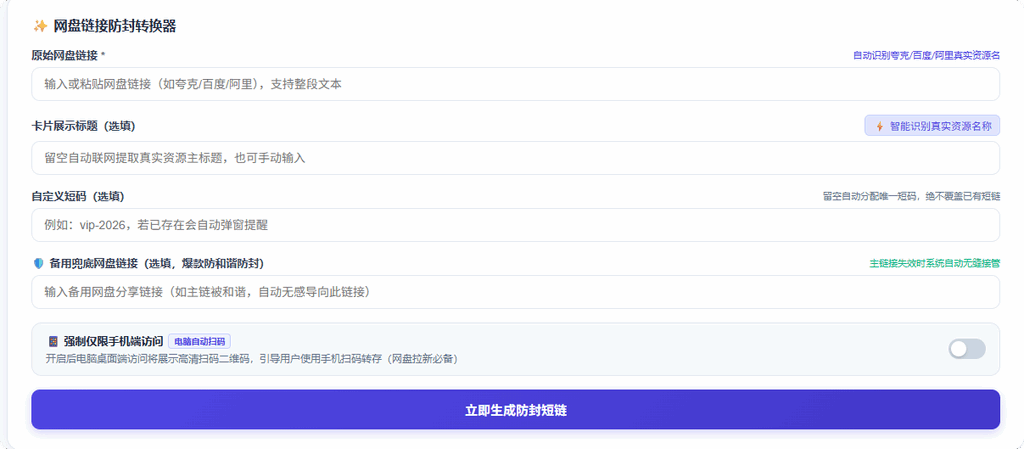Click the 强制仅限手机端访问 label text
Image resolution: width=1024 pixels, height=449 pixels.
(x=113, y=341)
